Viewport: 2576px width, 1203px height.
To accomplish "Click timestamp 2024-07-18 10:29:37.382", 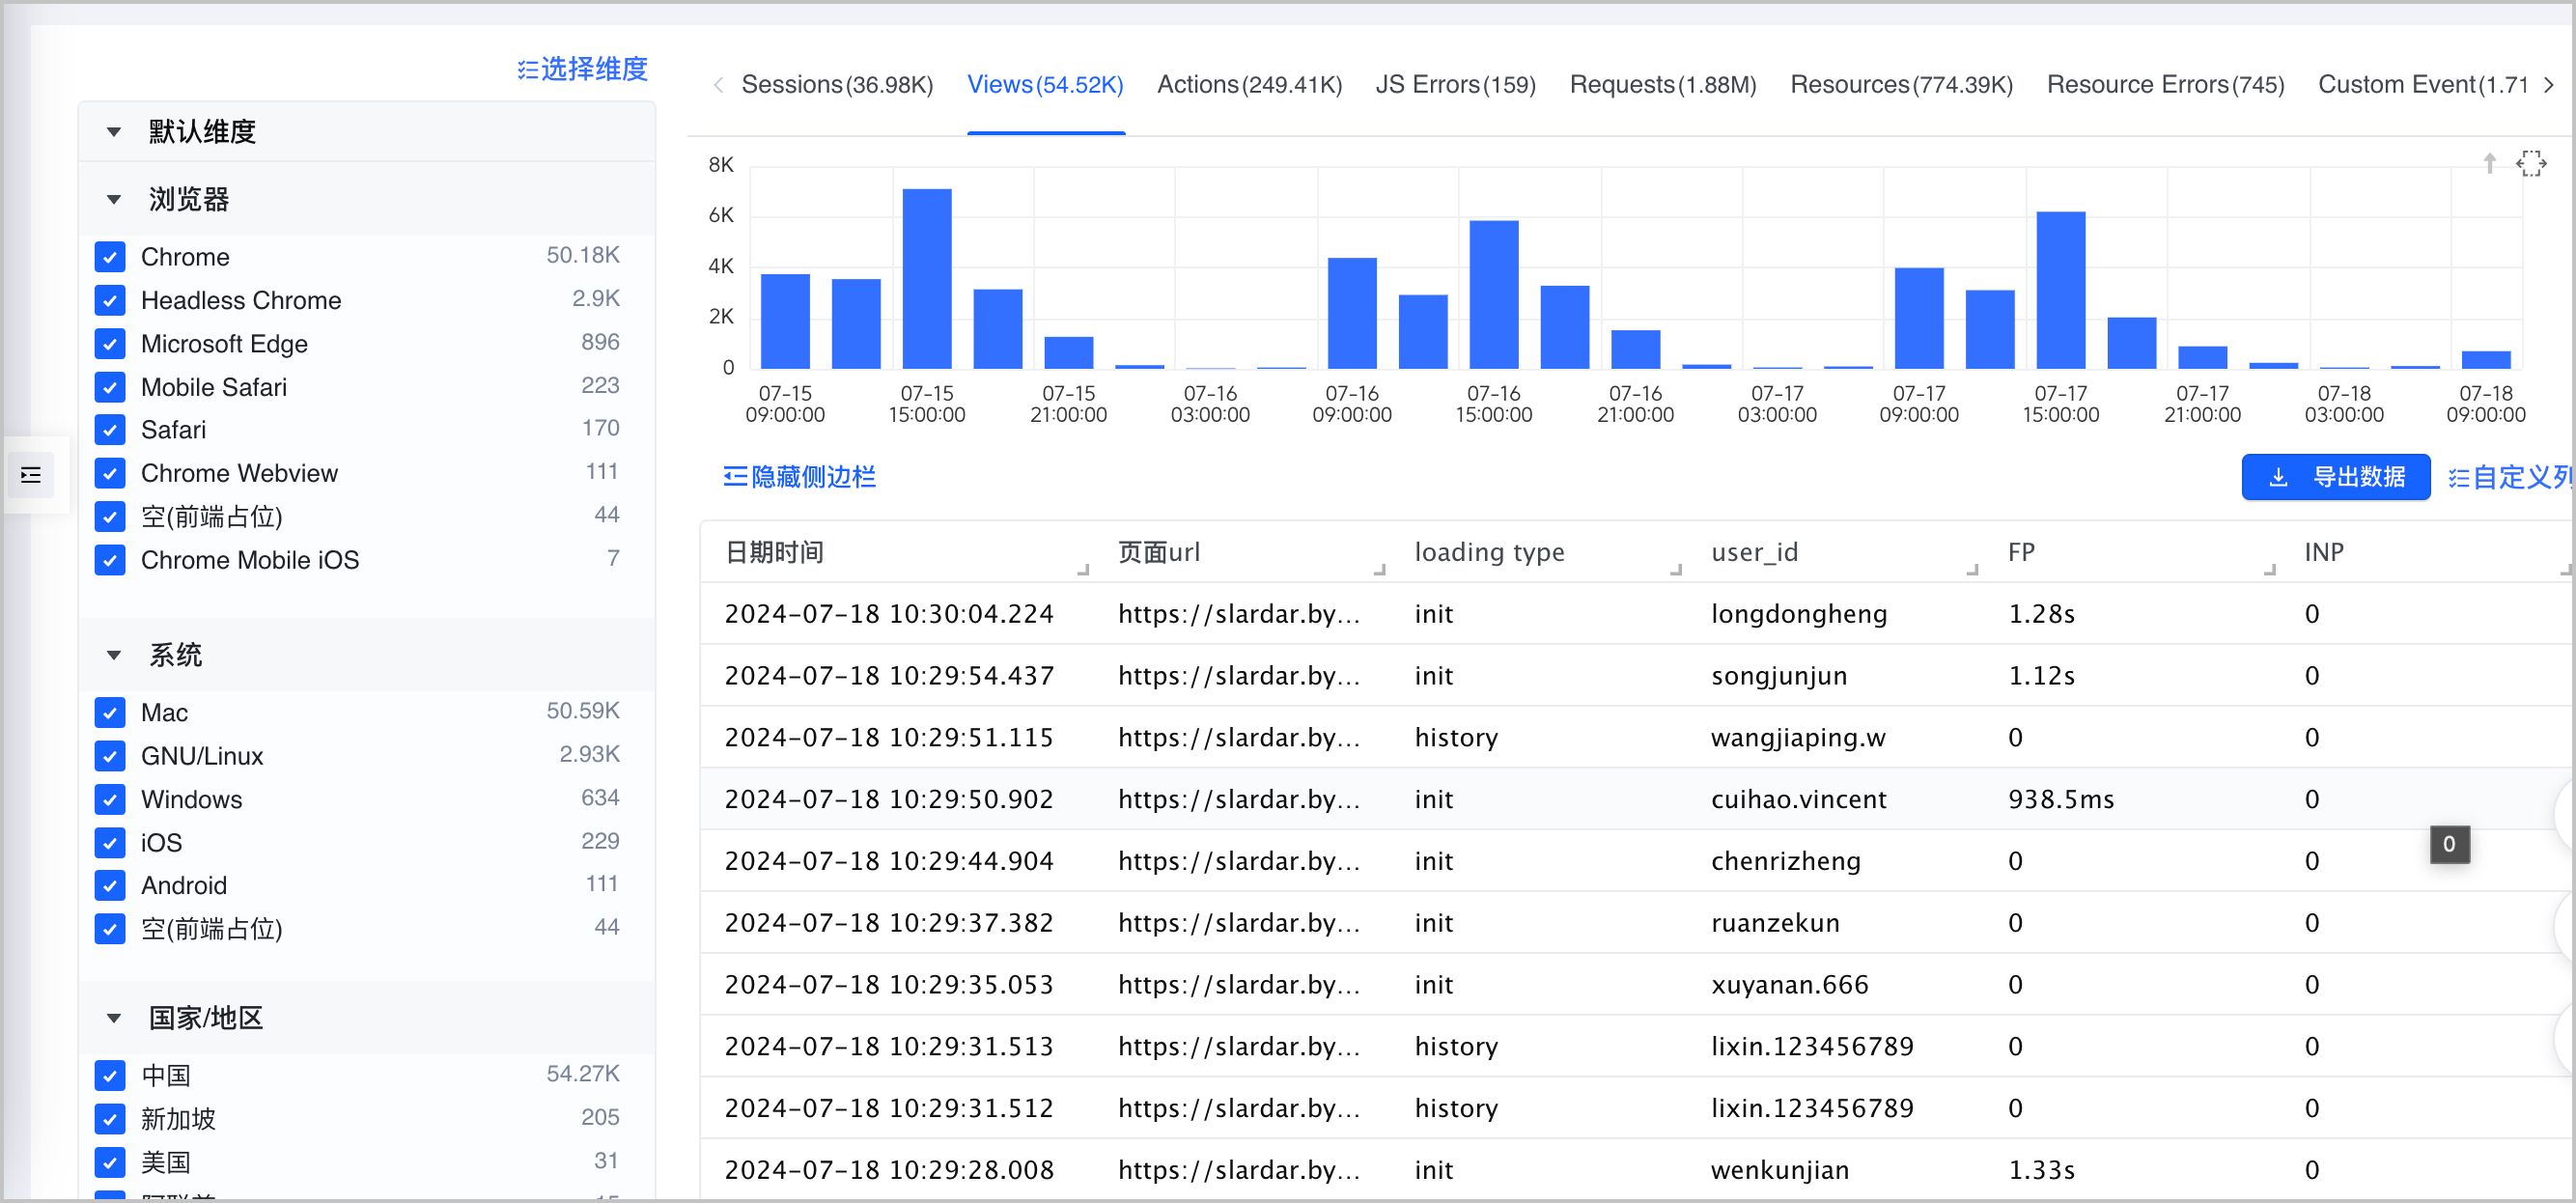I will (x=889, y=923).
